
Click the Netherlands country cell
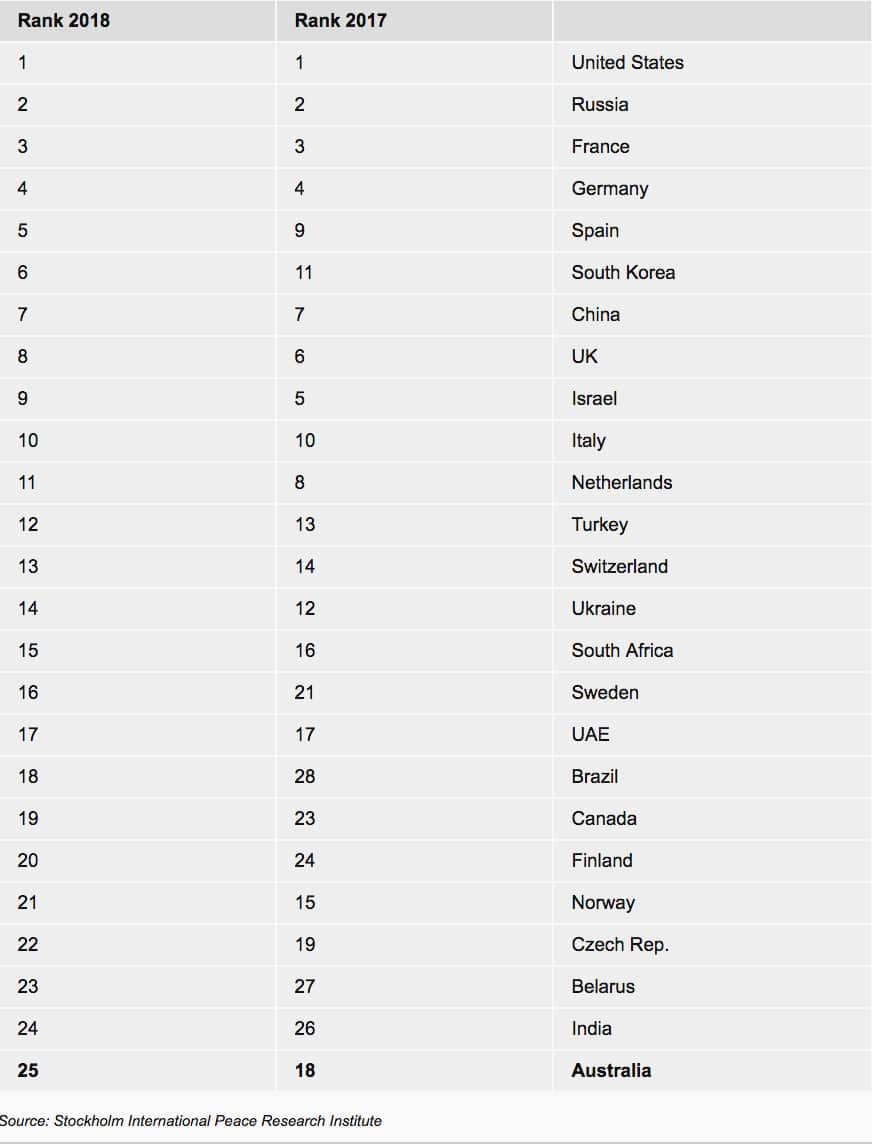tap(621, 482)
